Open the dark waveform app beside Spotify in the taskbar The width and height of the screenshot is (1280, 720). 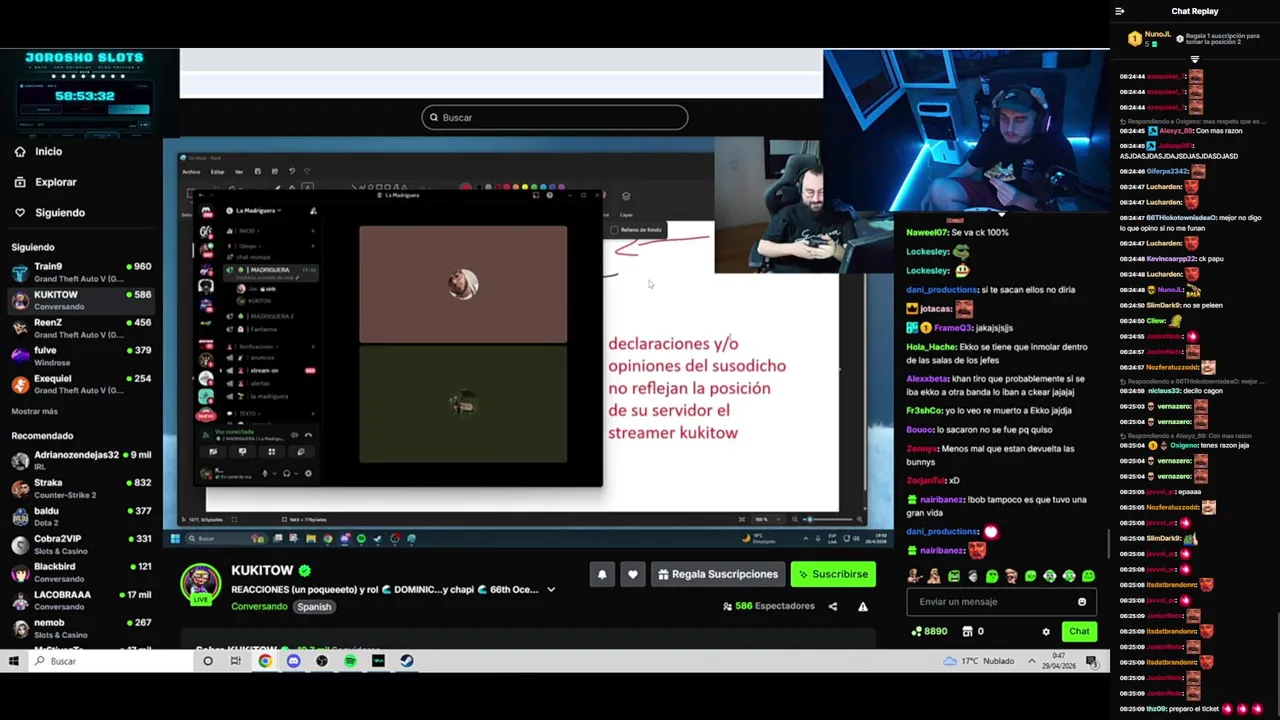coord(379,661)
